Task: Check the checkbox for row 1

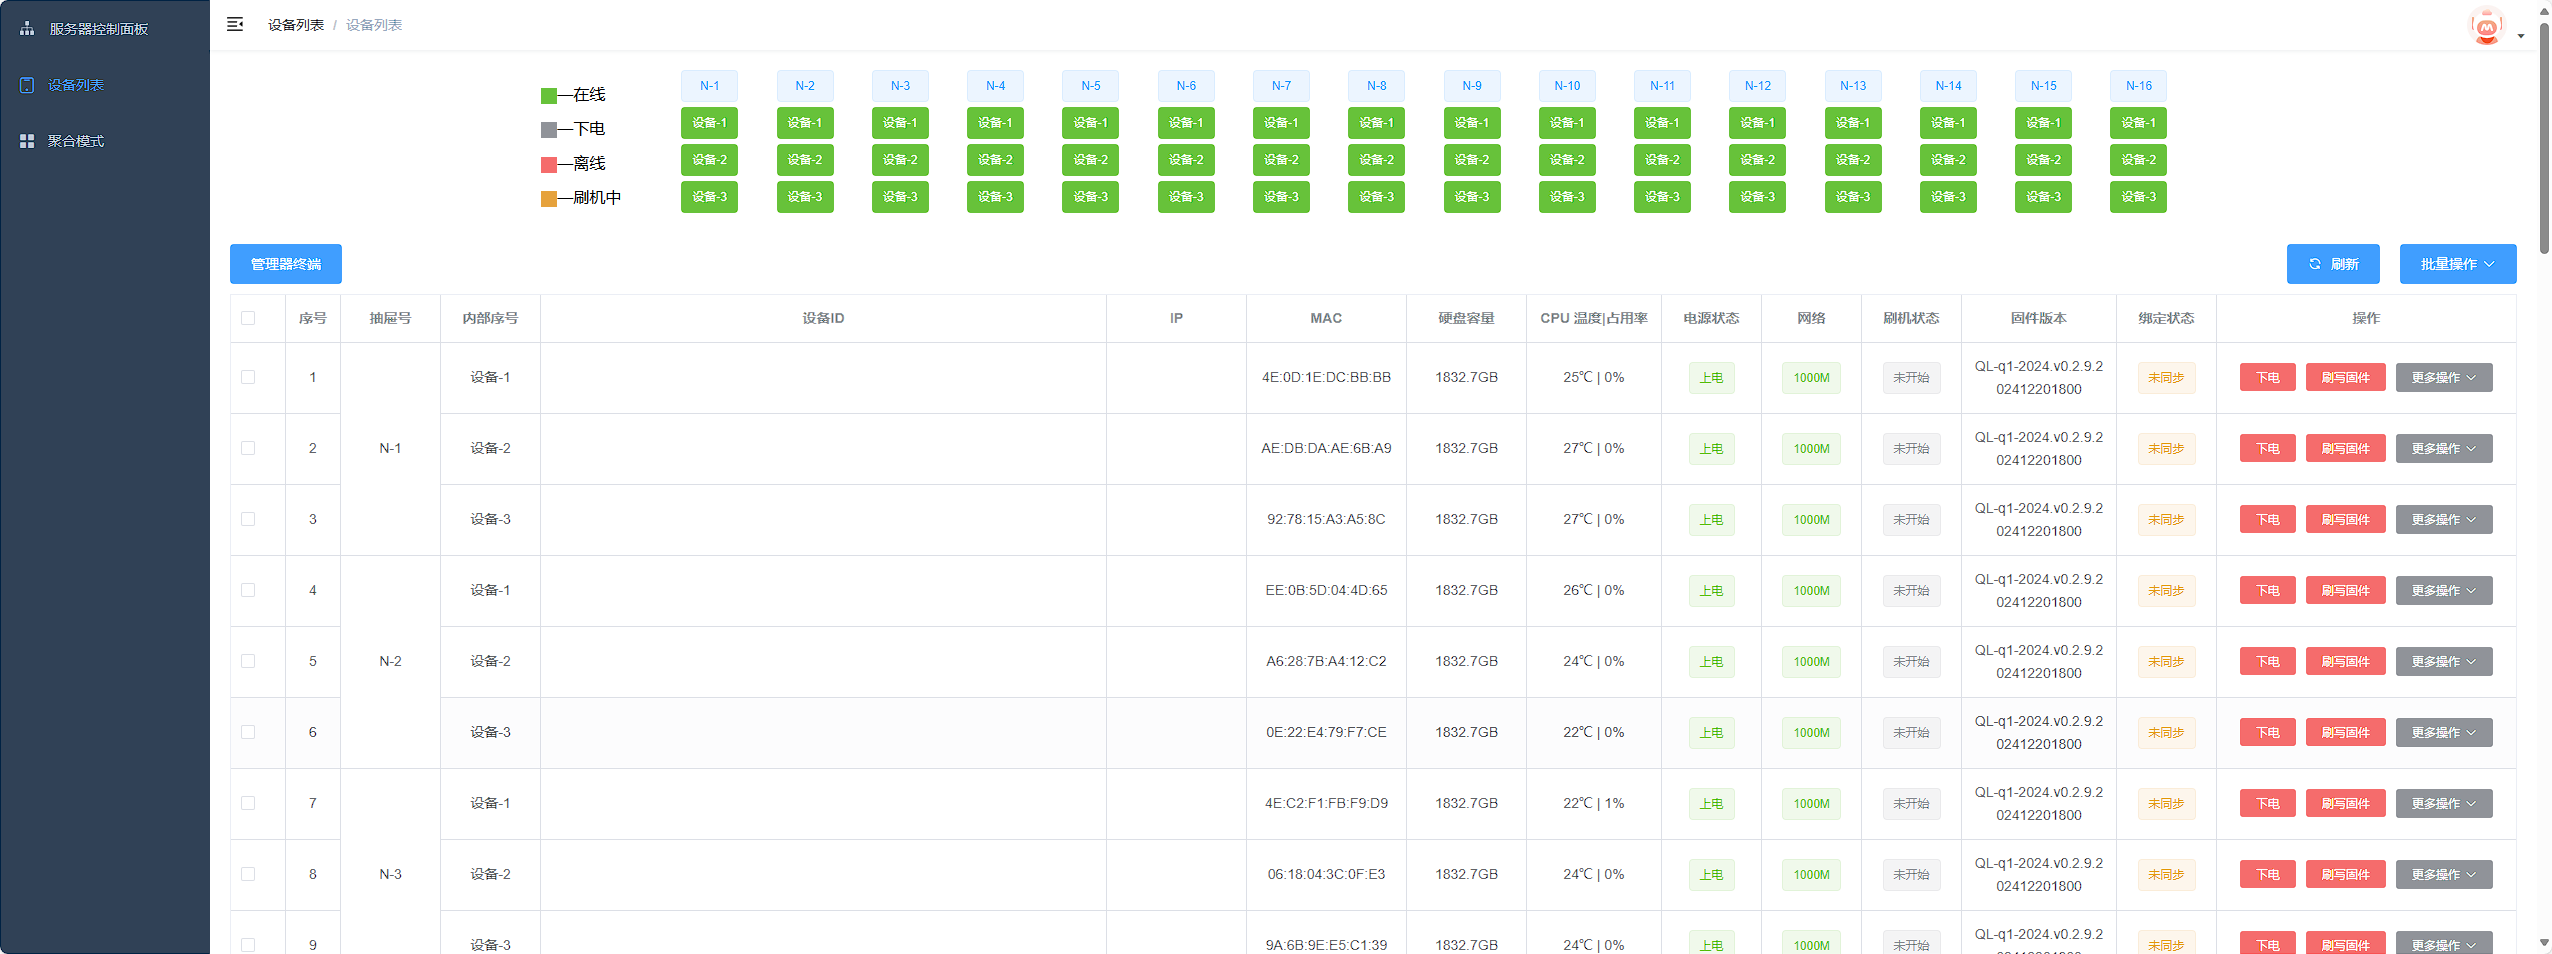Action: (248, 377)
